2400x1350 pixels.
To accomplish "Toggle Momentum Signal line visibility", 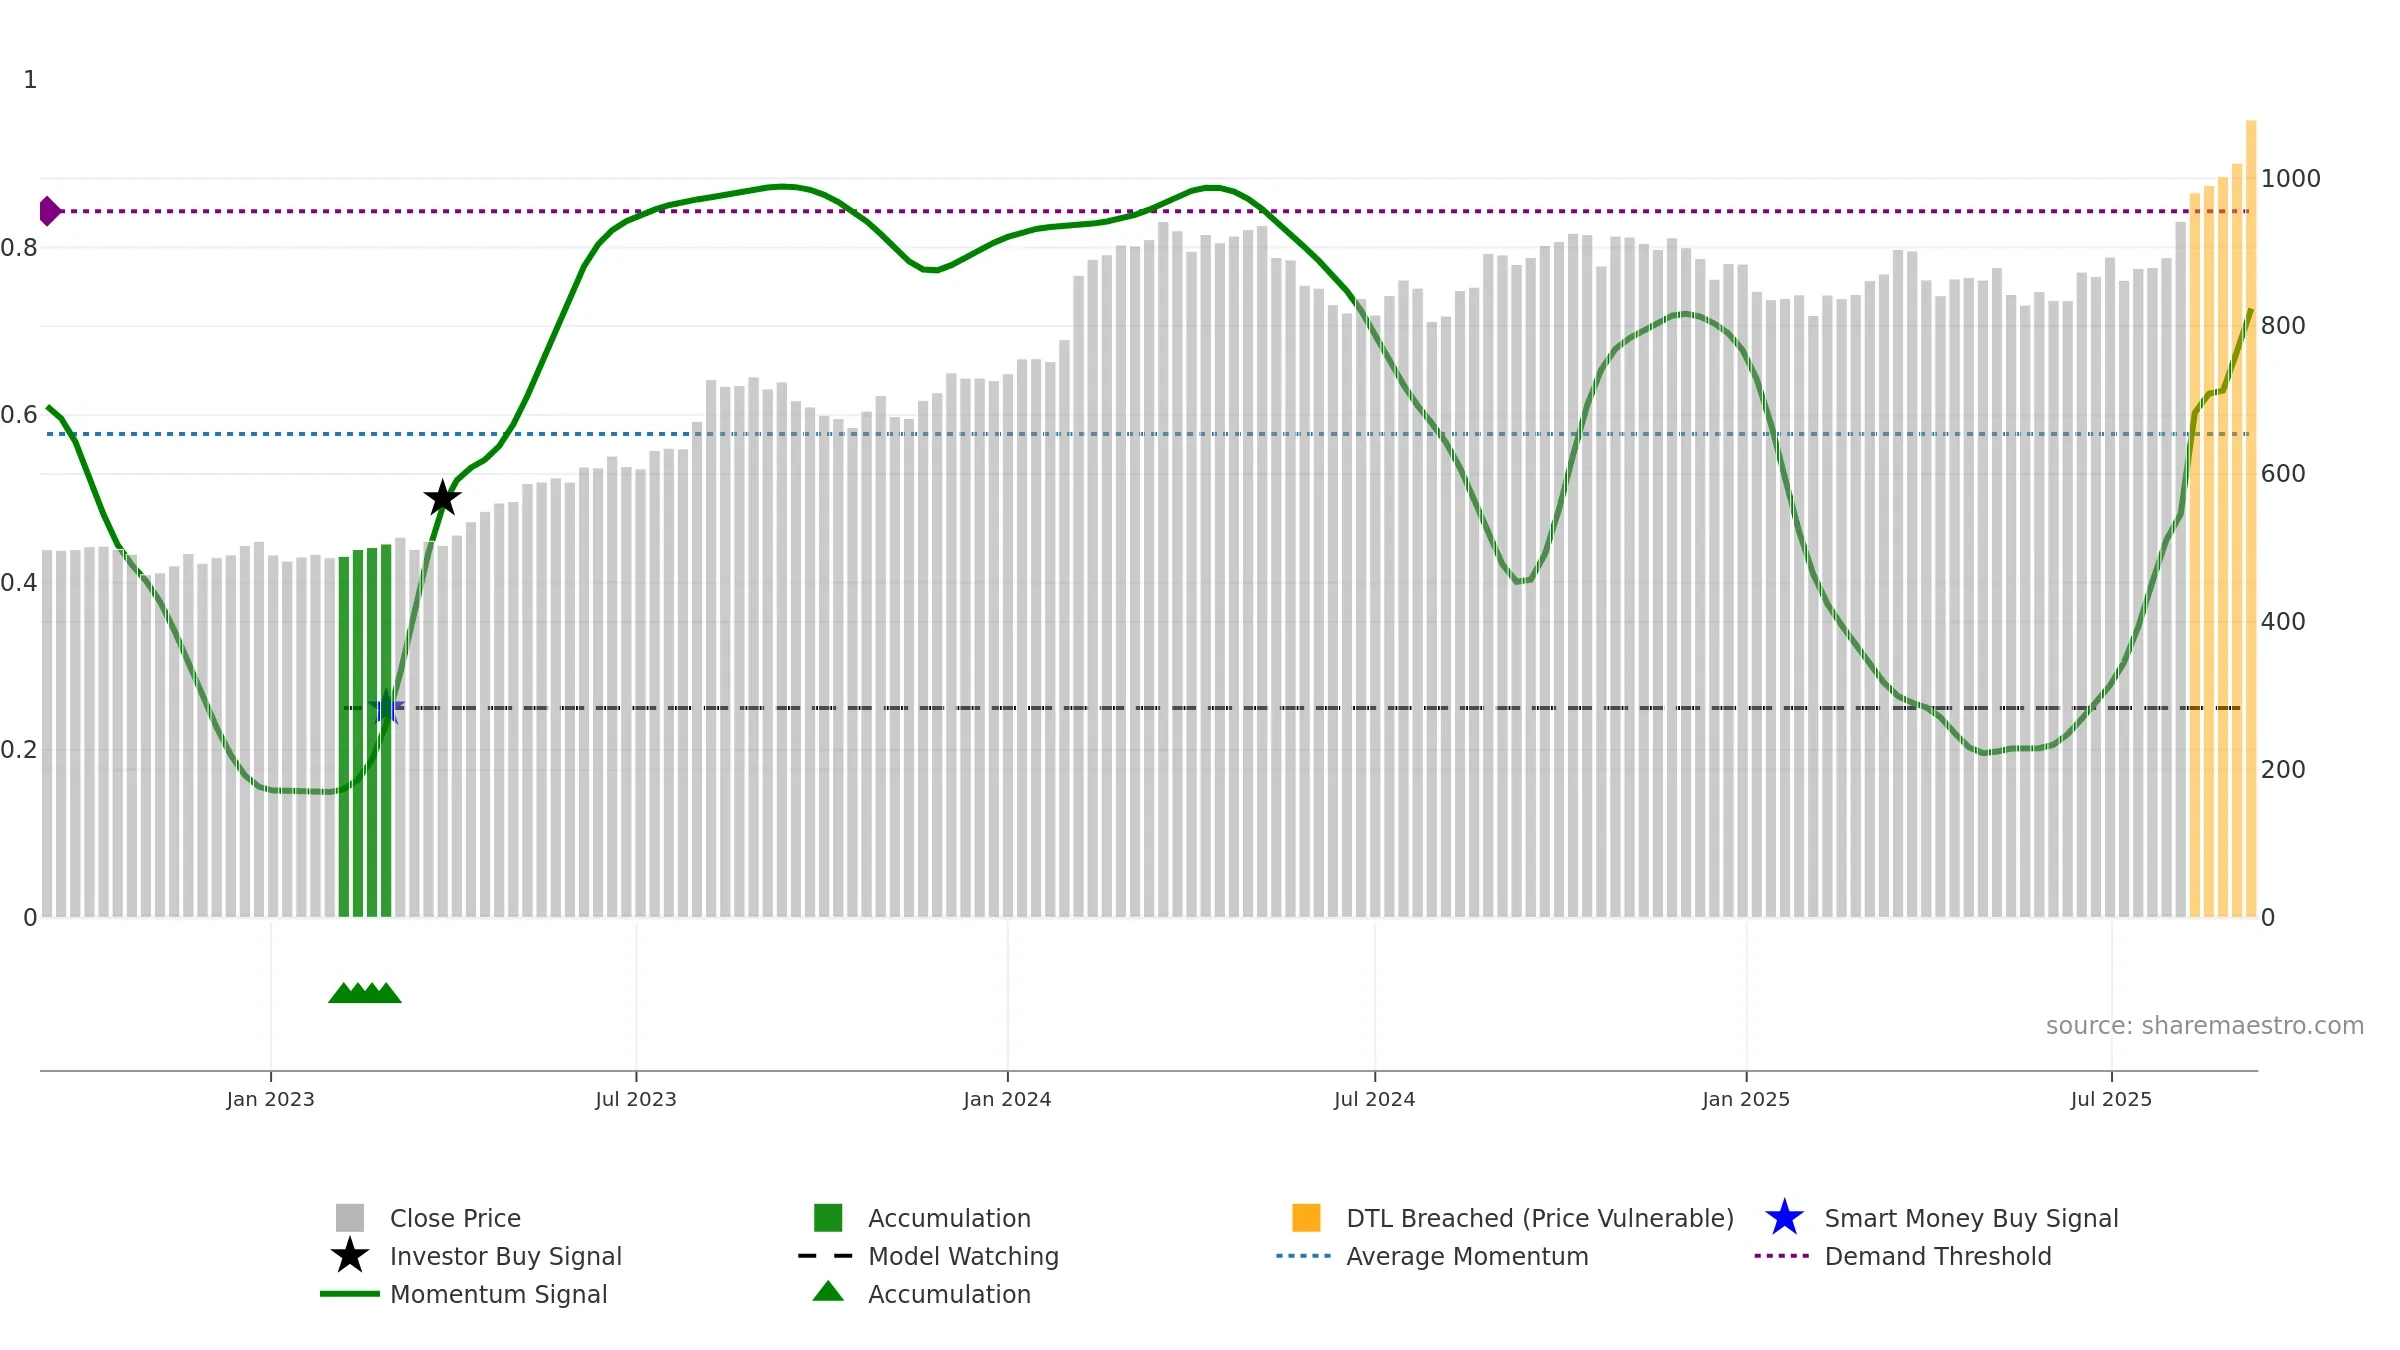I will pos(498,1294).
